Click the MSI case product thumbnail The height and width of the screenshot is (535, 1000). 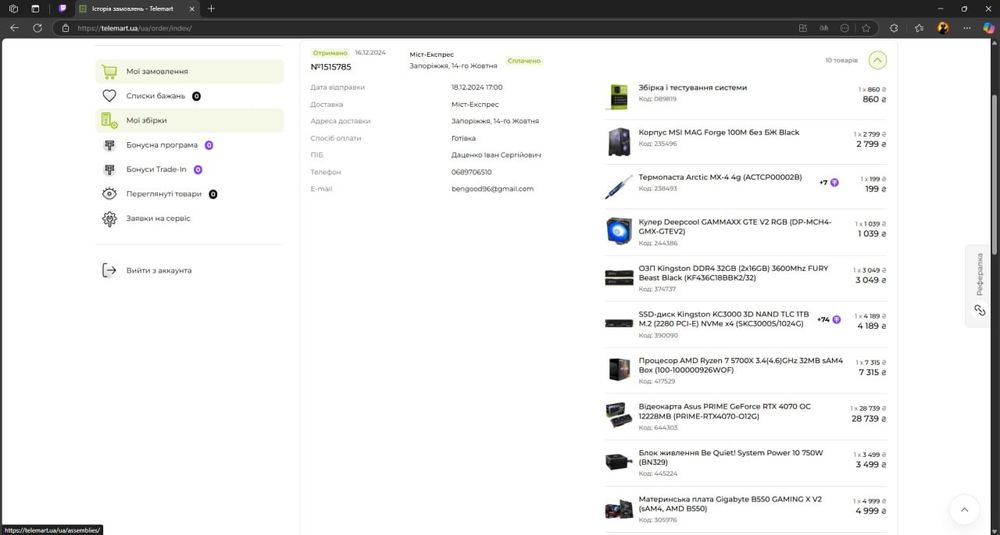[619, 141]
